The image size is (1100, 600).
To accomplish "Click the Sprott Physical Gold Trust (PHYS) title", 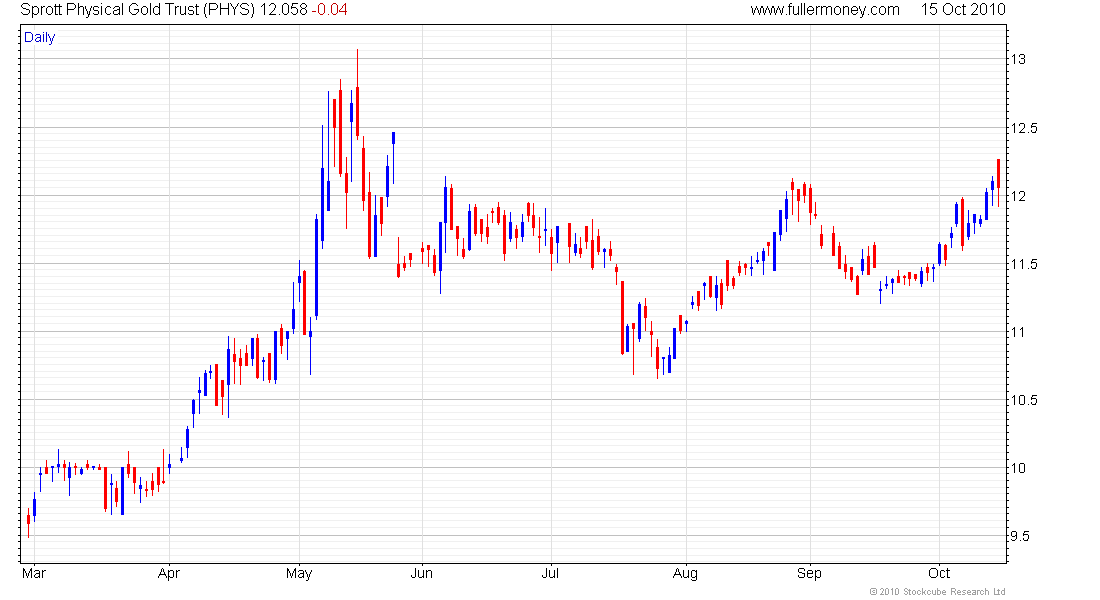I will tap(138, 10).
